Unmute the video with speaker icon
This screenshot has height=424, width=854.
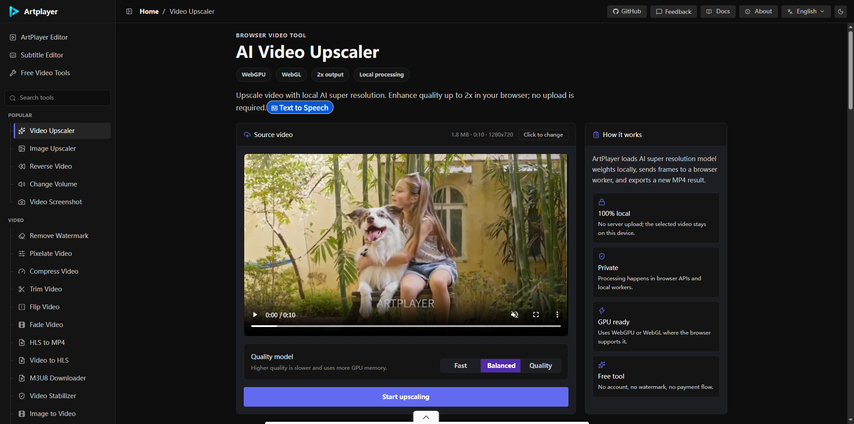(514, 315)
